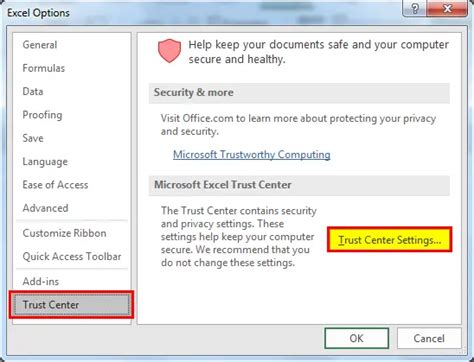Click the Excel Options title text
This screenshot has width=474, height=362.
[x=38, y=13]
